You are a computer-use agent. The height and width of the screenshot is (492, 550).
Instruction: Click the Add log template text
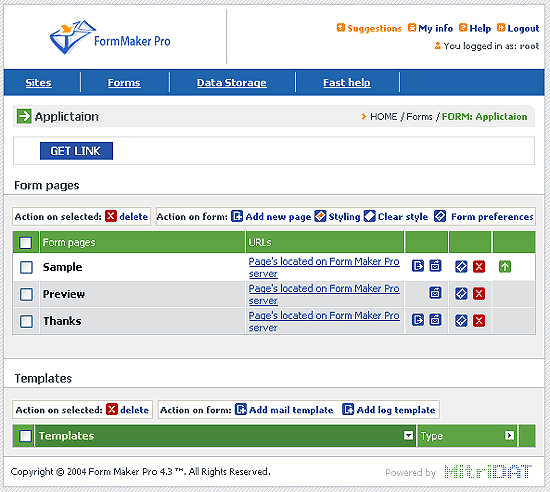pos(396,410)
